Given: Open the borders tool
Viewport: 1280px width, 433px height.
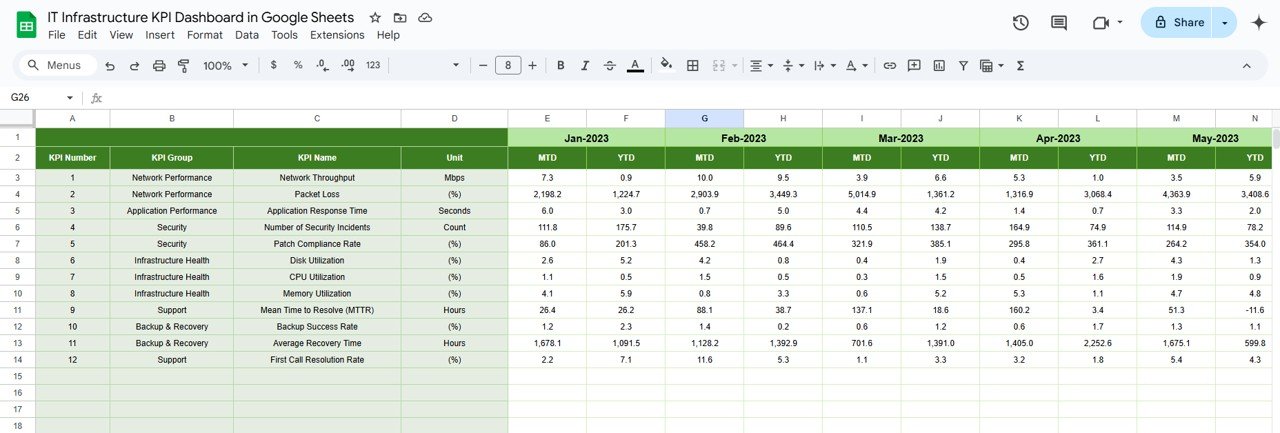Looking at the screenshot, I should pos(693,65).
